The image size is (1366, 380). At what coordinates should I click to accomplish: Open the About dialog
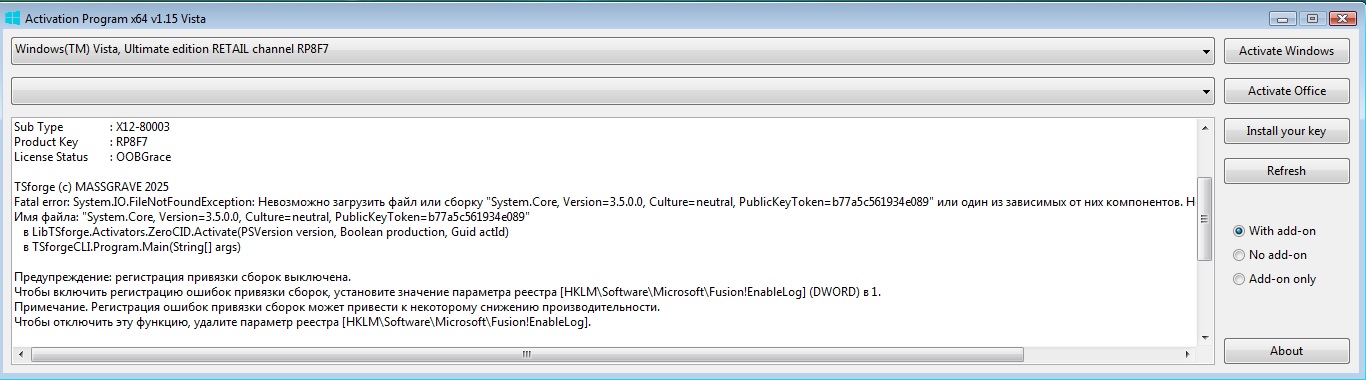point(1286,351)
